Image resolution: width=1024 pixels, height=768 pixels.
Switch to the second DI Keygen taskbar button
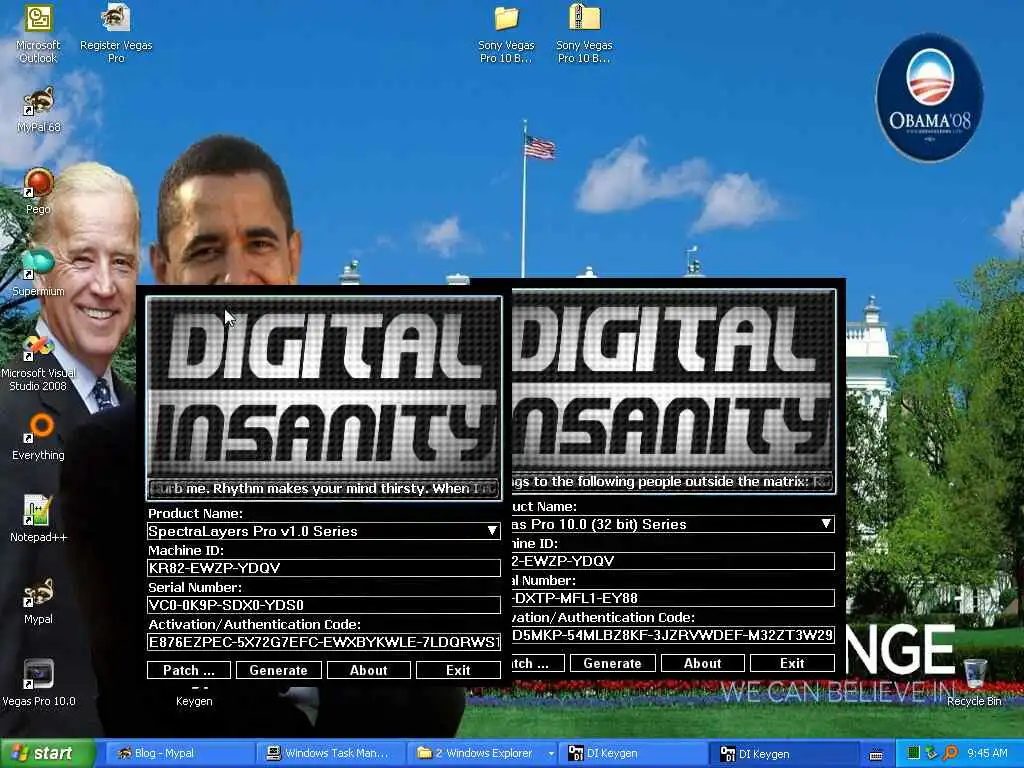pos(785,754)
